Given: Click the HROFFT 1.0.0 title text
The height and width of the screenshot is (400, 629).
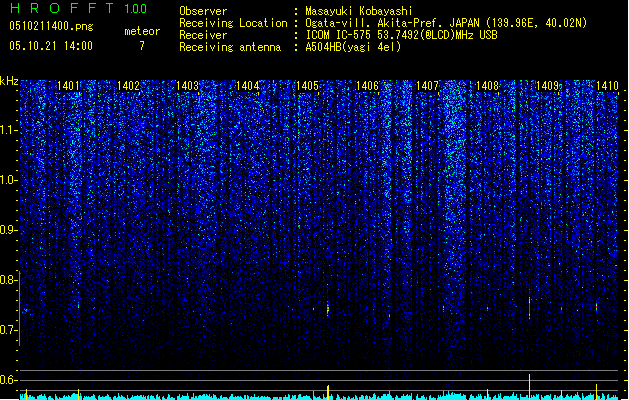Looking at the screenshot, I should [78, 8].
